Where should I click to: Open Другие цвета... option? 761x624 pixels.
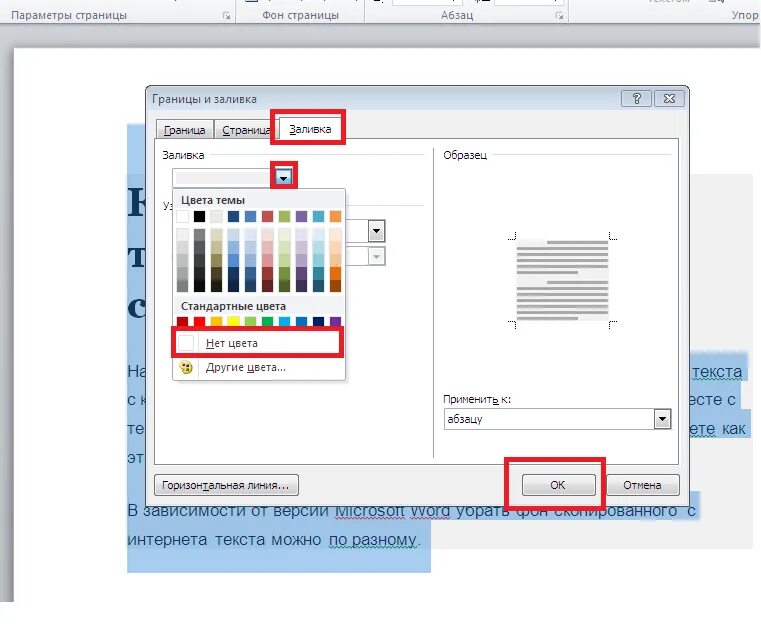coord(258,367)
